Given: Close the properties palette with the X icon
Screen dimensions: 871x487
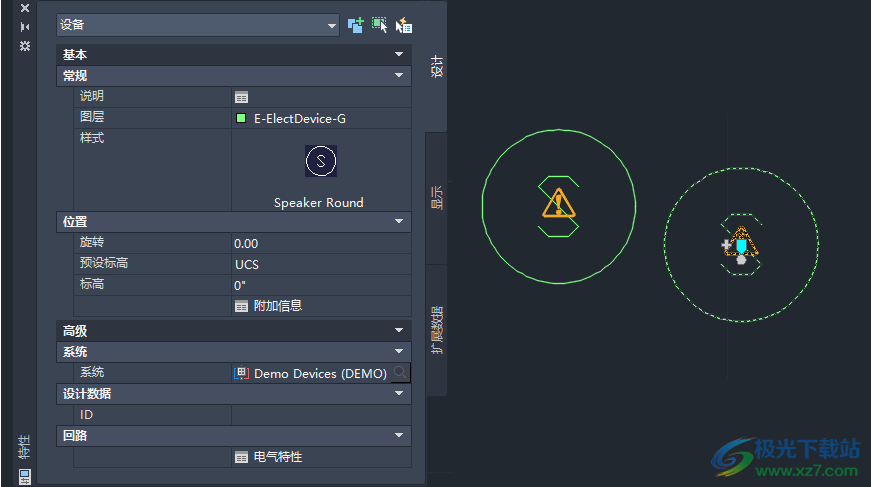Looking at the screenshot, I should pos(25,8).
